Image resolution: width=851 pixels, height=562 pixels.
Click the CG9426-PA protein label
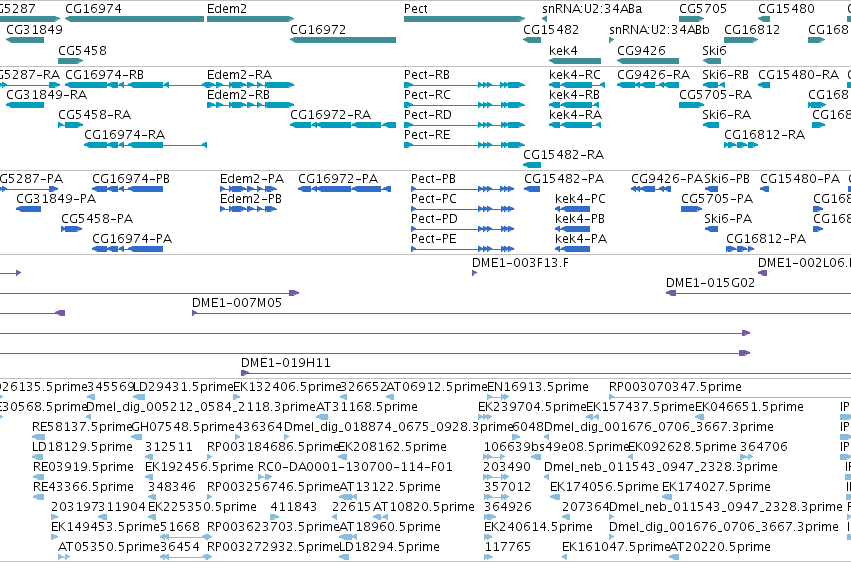667,178
